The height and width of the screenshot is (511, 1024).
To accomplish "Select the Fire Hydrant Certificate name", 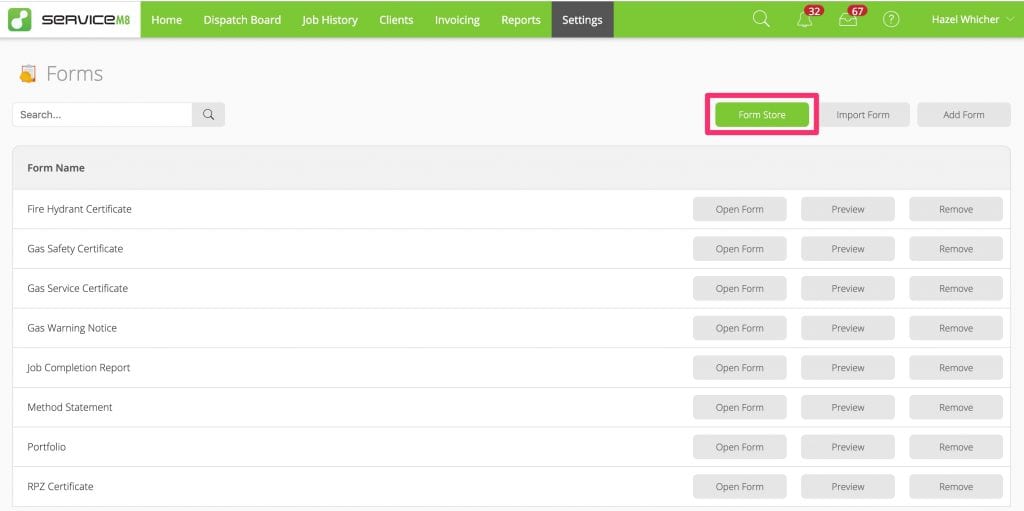I will (79, 209).
